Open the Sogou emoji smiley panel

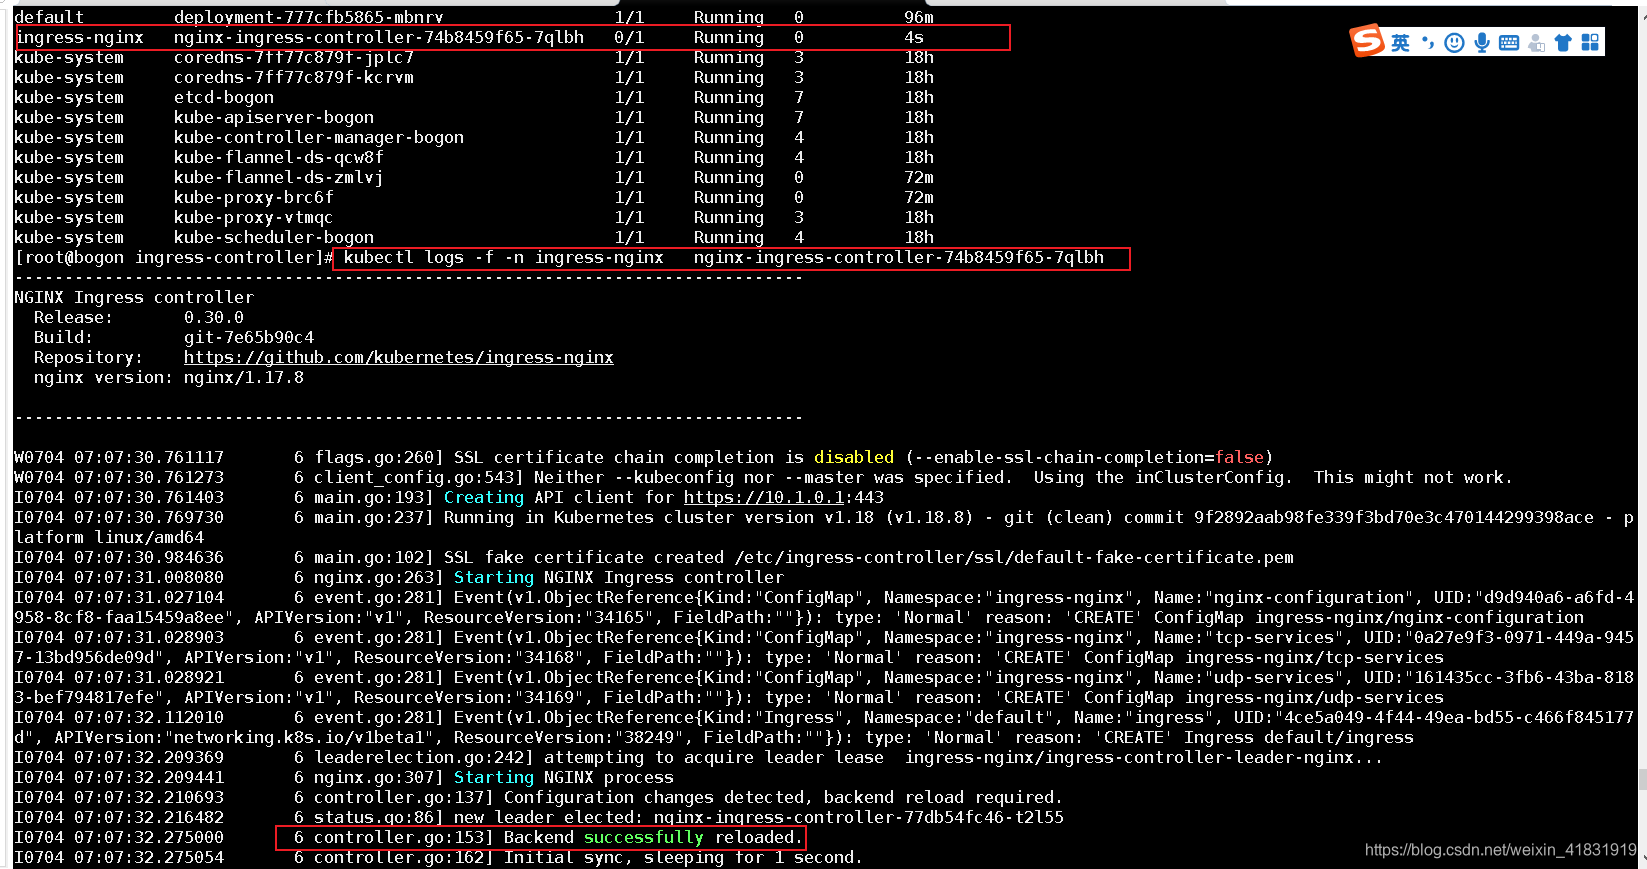1455,42
